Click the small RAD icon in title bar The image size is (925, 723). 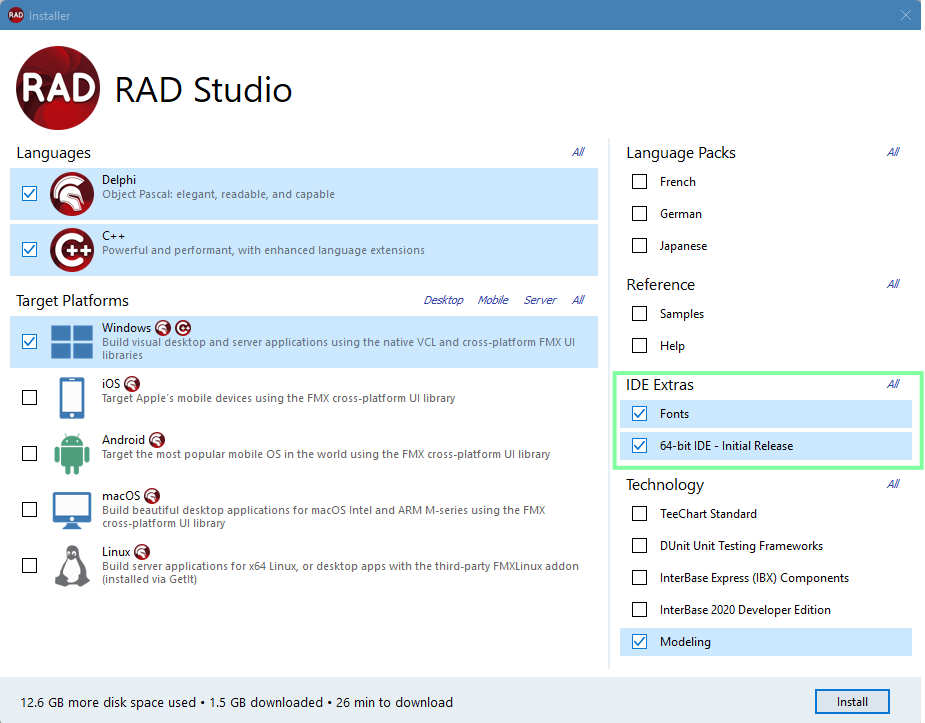point(16,15)
